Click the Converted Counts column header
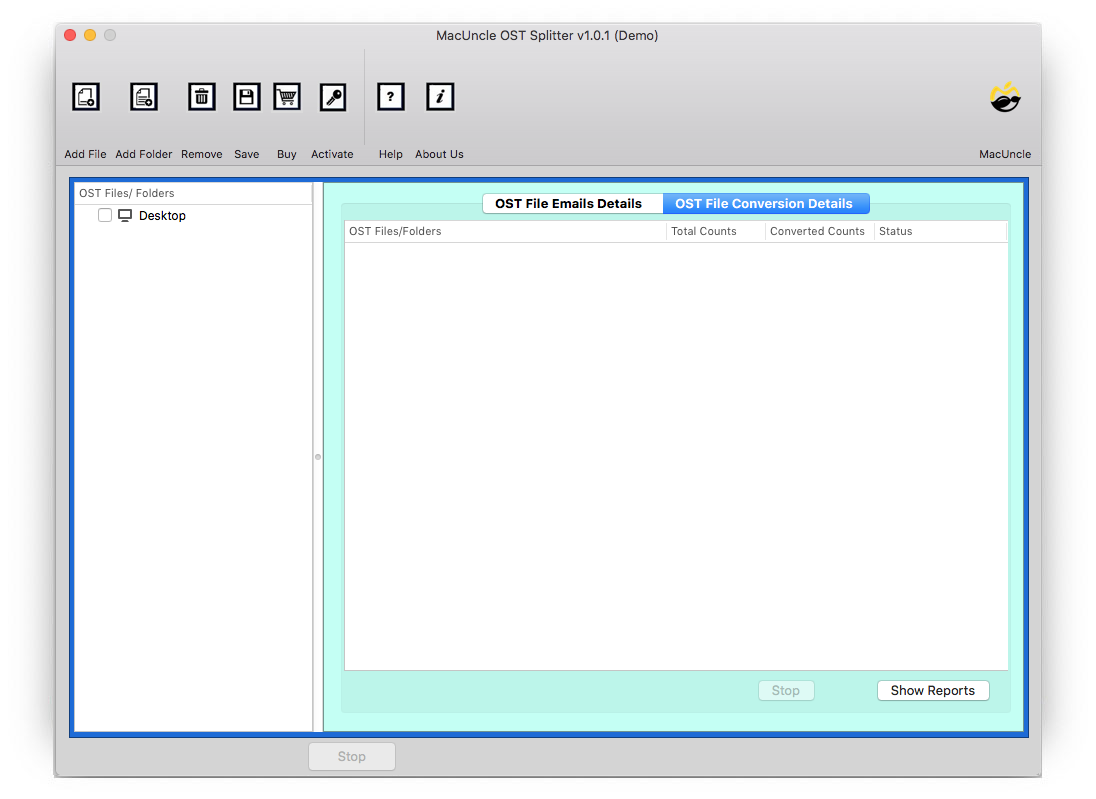 pyautogui.click(x=817, y=232)
